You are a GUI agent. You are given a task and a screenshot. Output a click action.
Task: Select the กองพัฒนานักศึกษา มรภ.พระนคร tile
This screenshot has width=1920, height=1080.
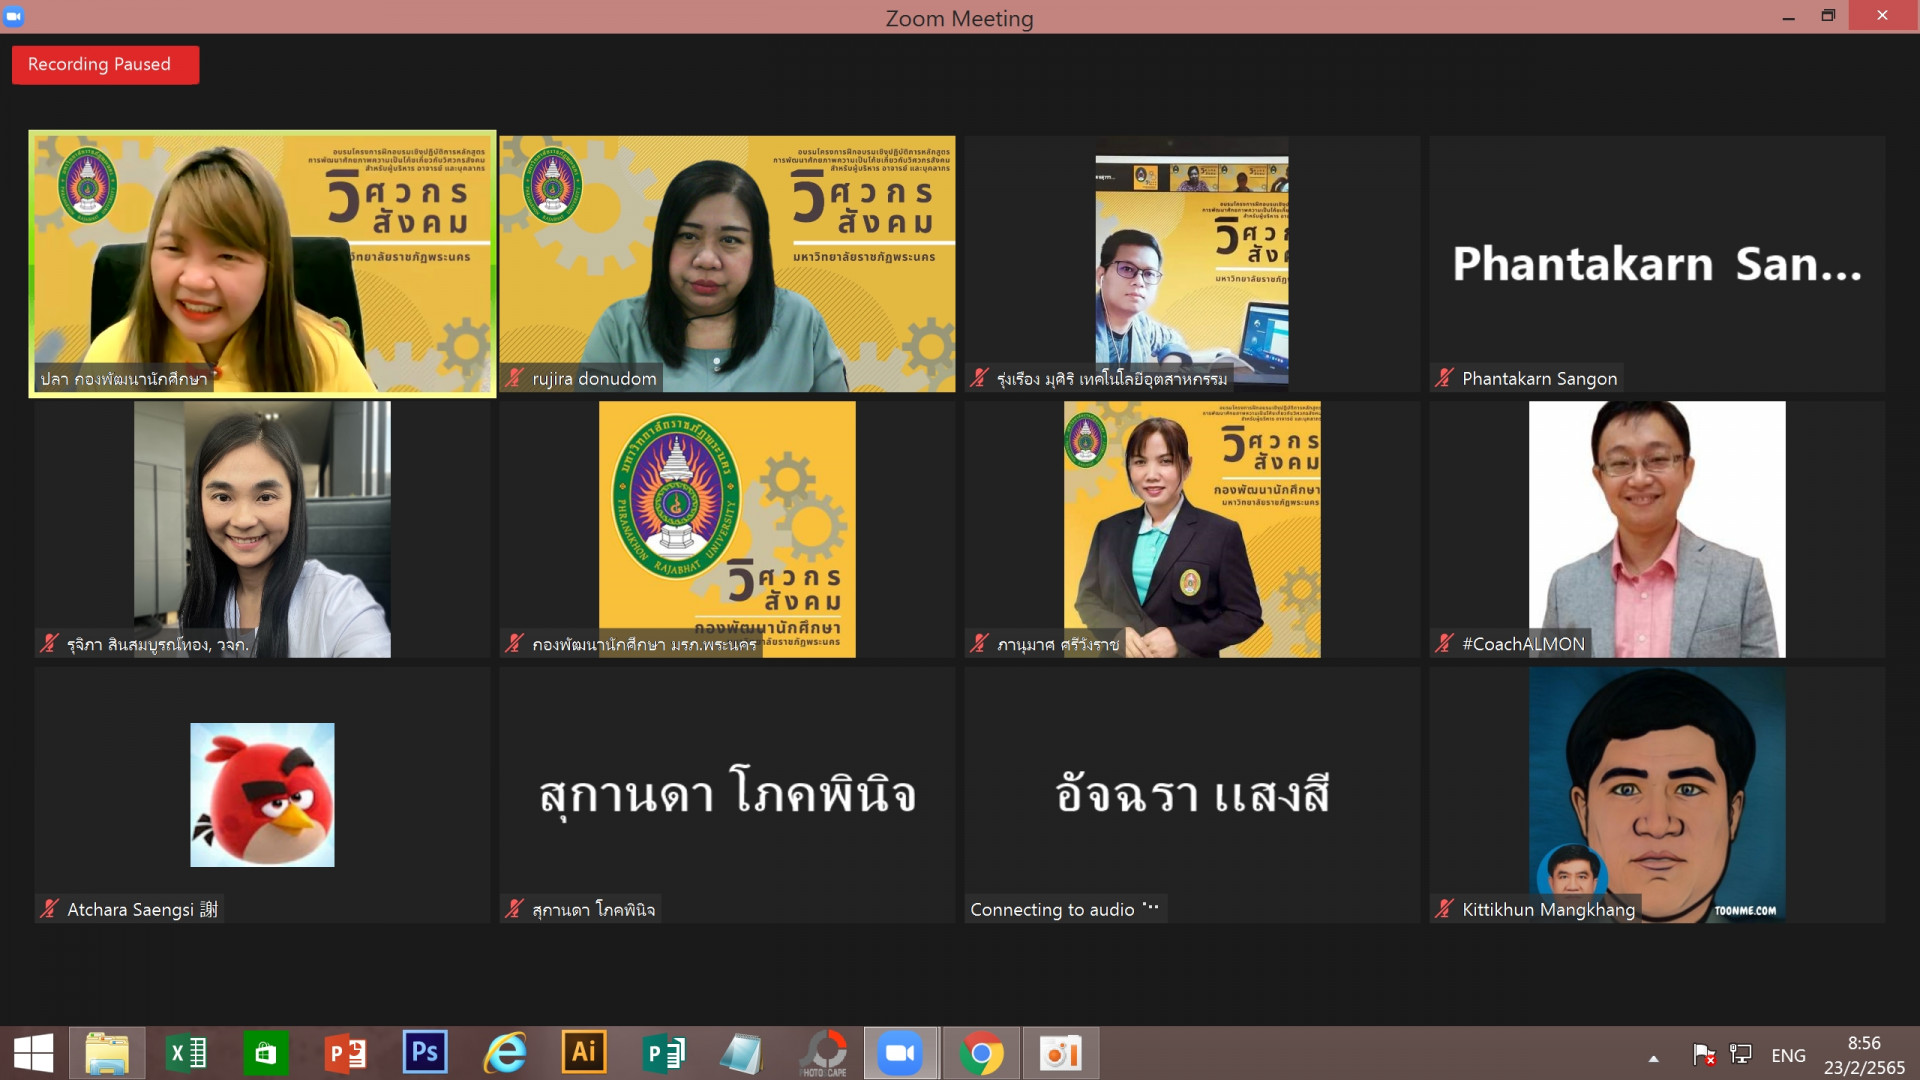pyautogui.click(x=727, y=529)
